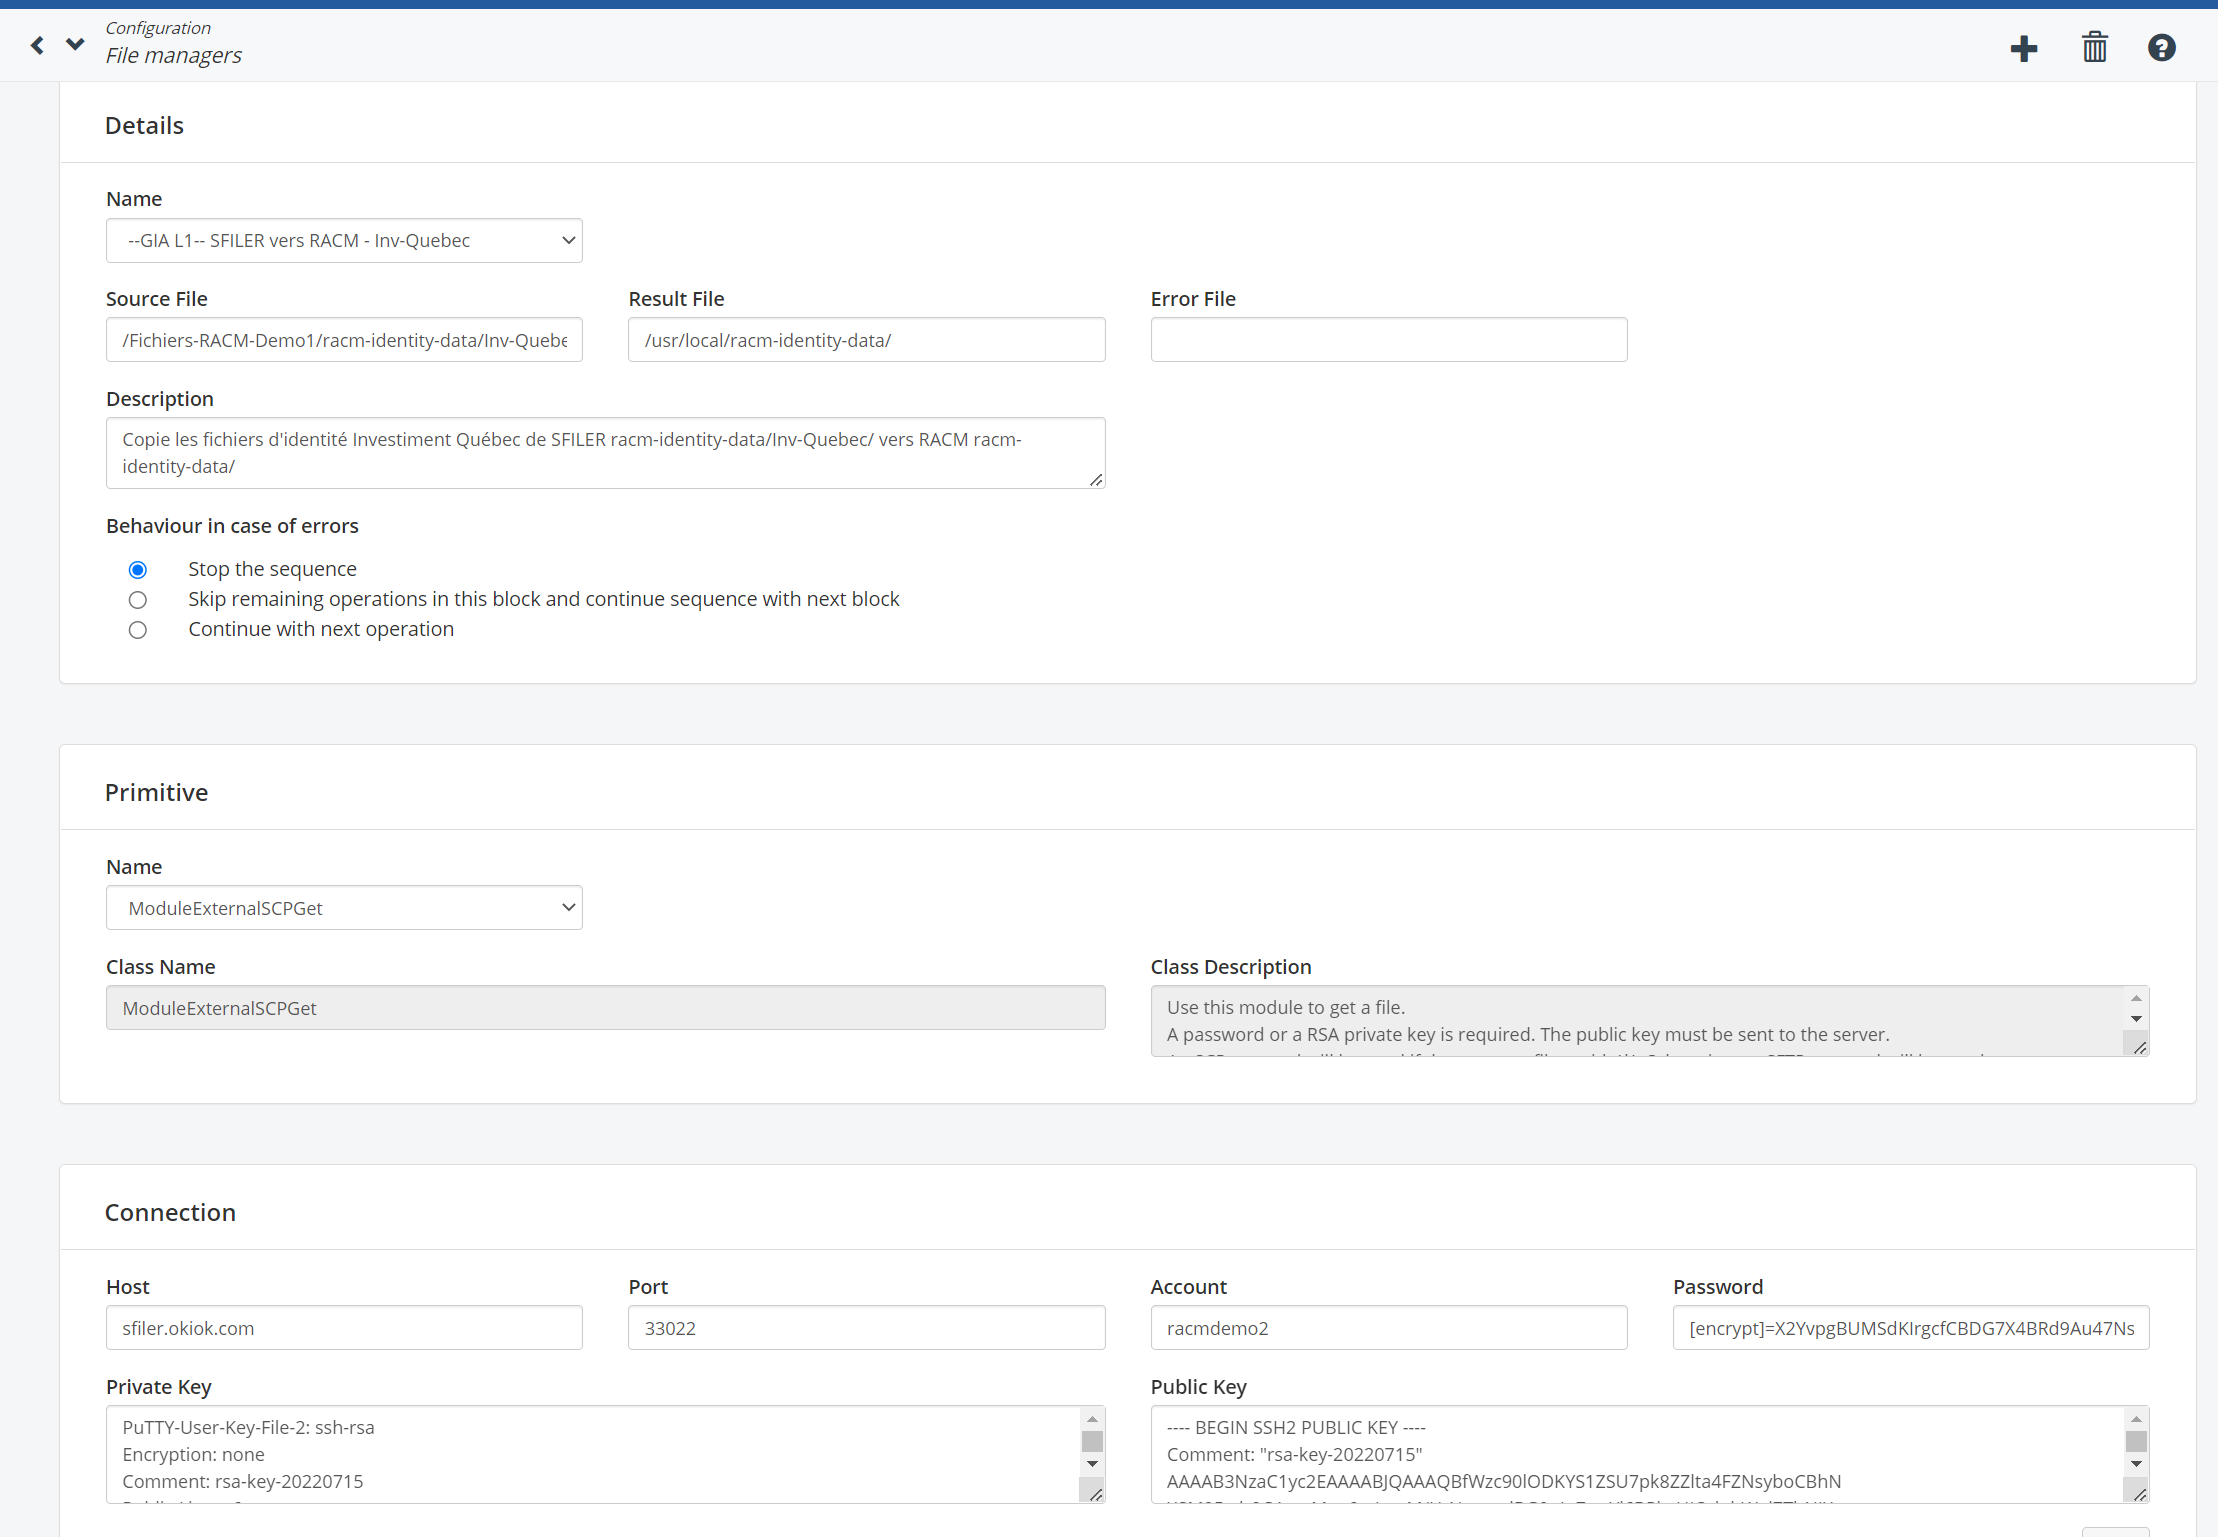Click Behaviour in case of errors label
This screenshot has height=1537, width=2218.
232,526
